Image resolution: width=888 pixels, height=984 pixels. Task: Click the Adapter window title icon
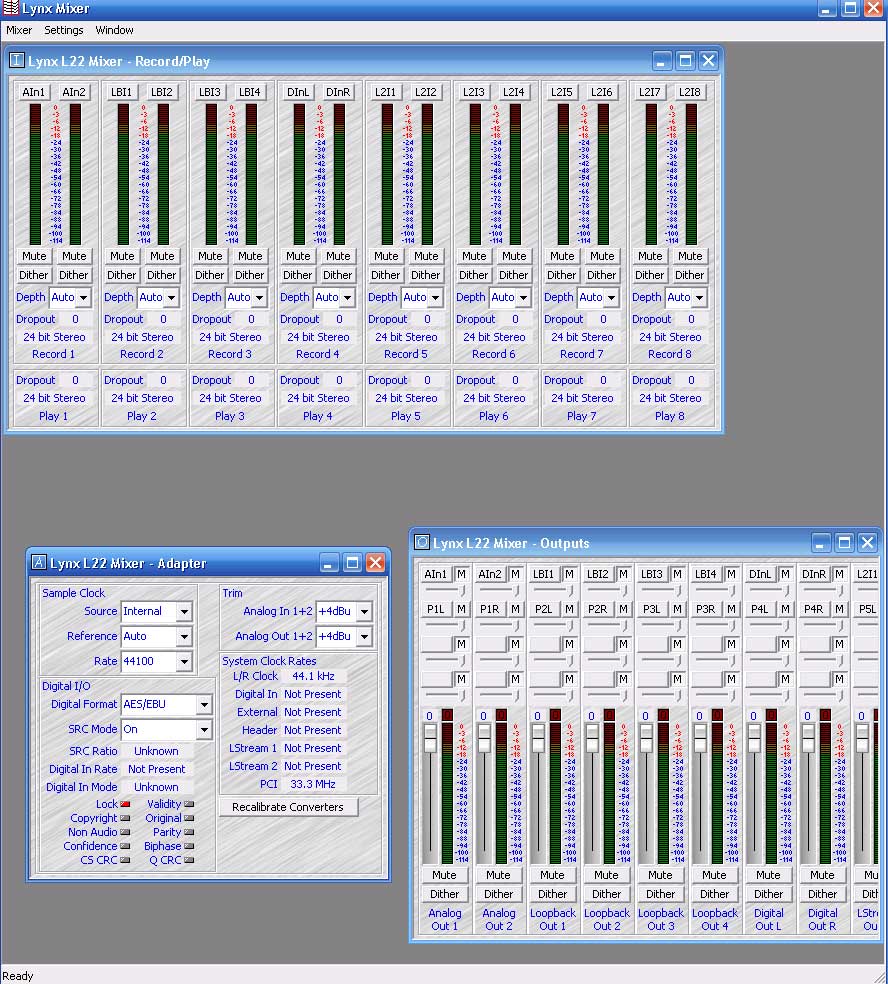point(39,562)
